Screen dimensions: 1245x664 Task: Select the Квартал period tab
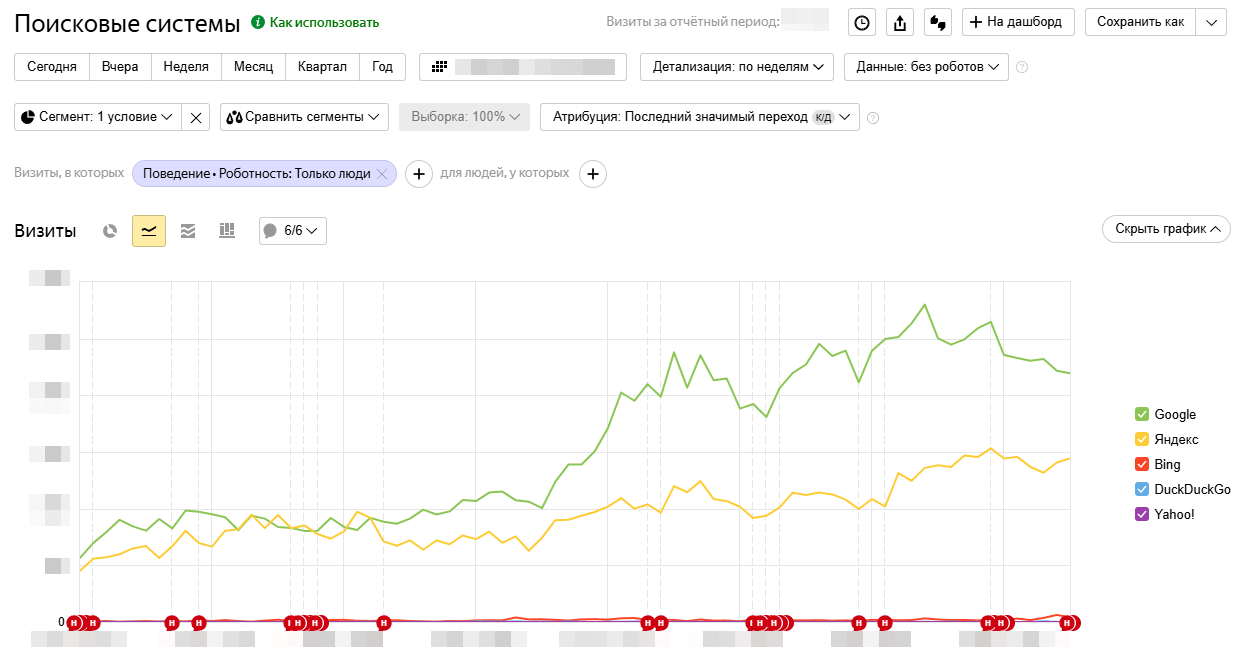coord(322,67)
